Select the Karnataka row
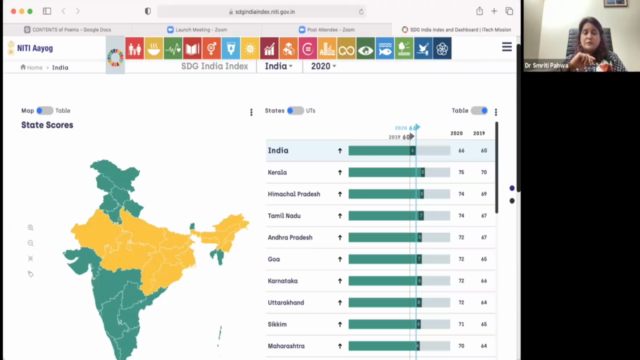Image resolution: width=640 pixels, height=360 pixels. (x=380, y=281)
